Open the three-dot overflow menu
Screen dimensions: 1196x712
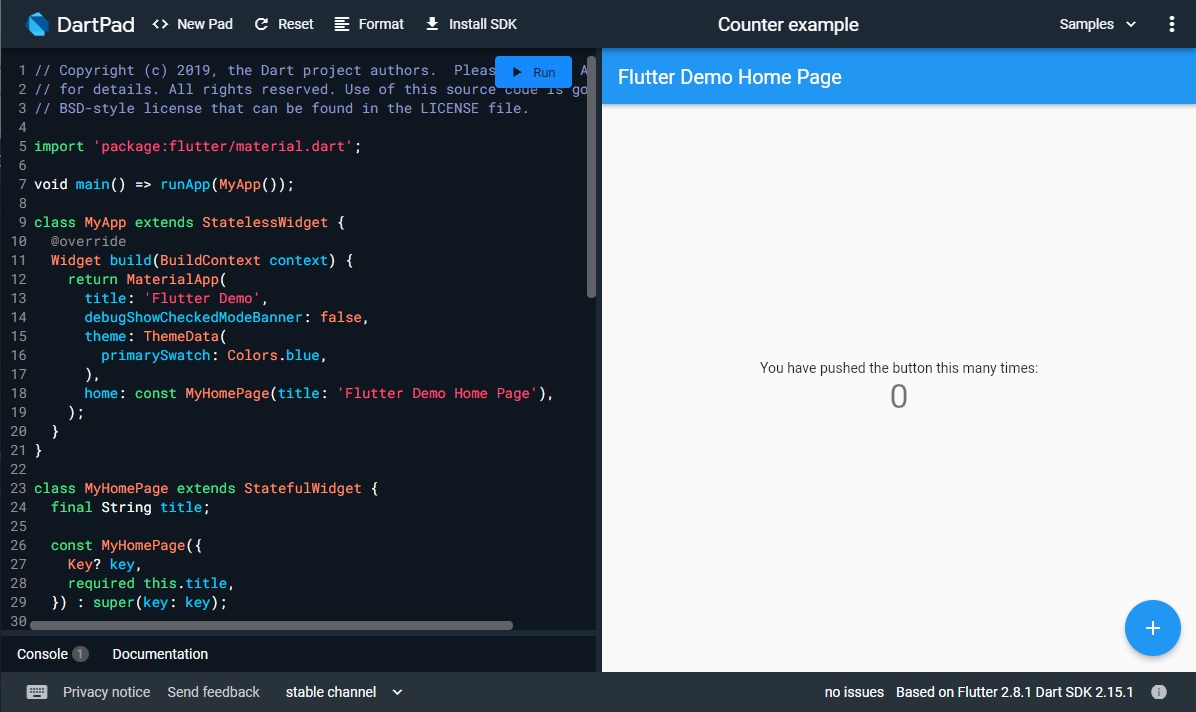(x=1172, y=24)
